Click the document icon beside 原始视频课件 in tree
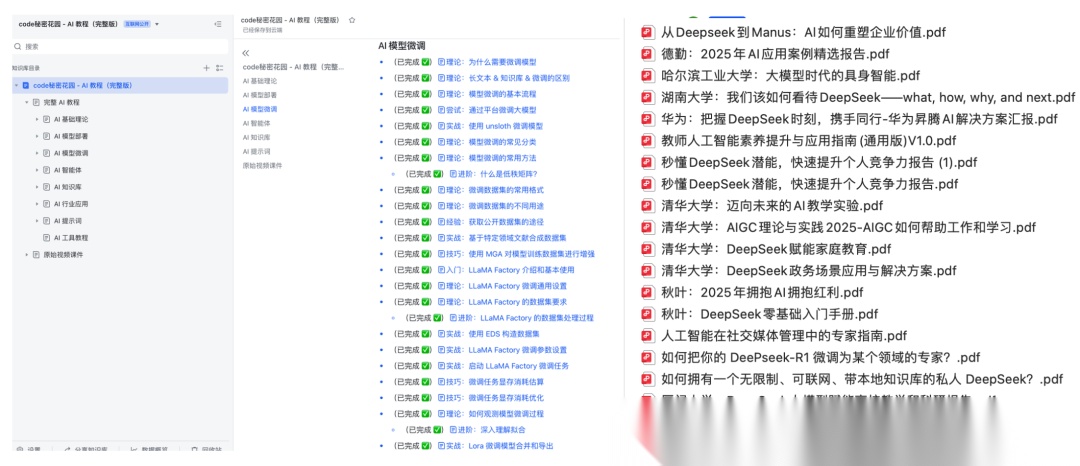1080x466 pixels. point(36,255)
